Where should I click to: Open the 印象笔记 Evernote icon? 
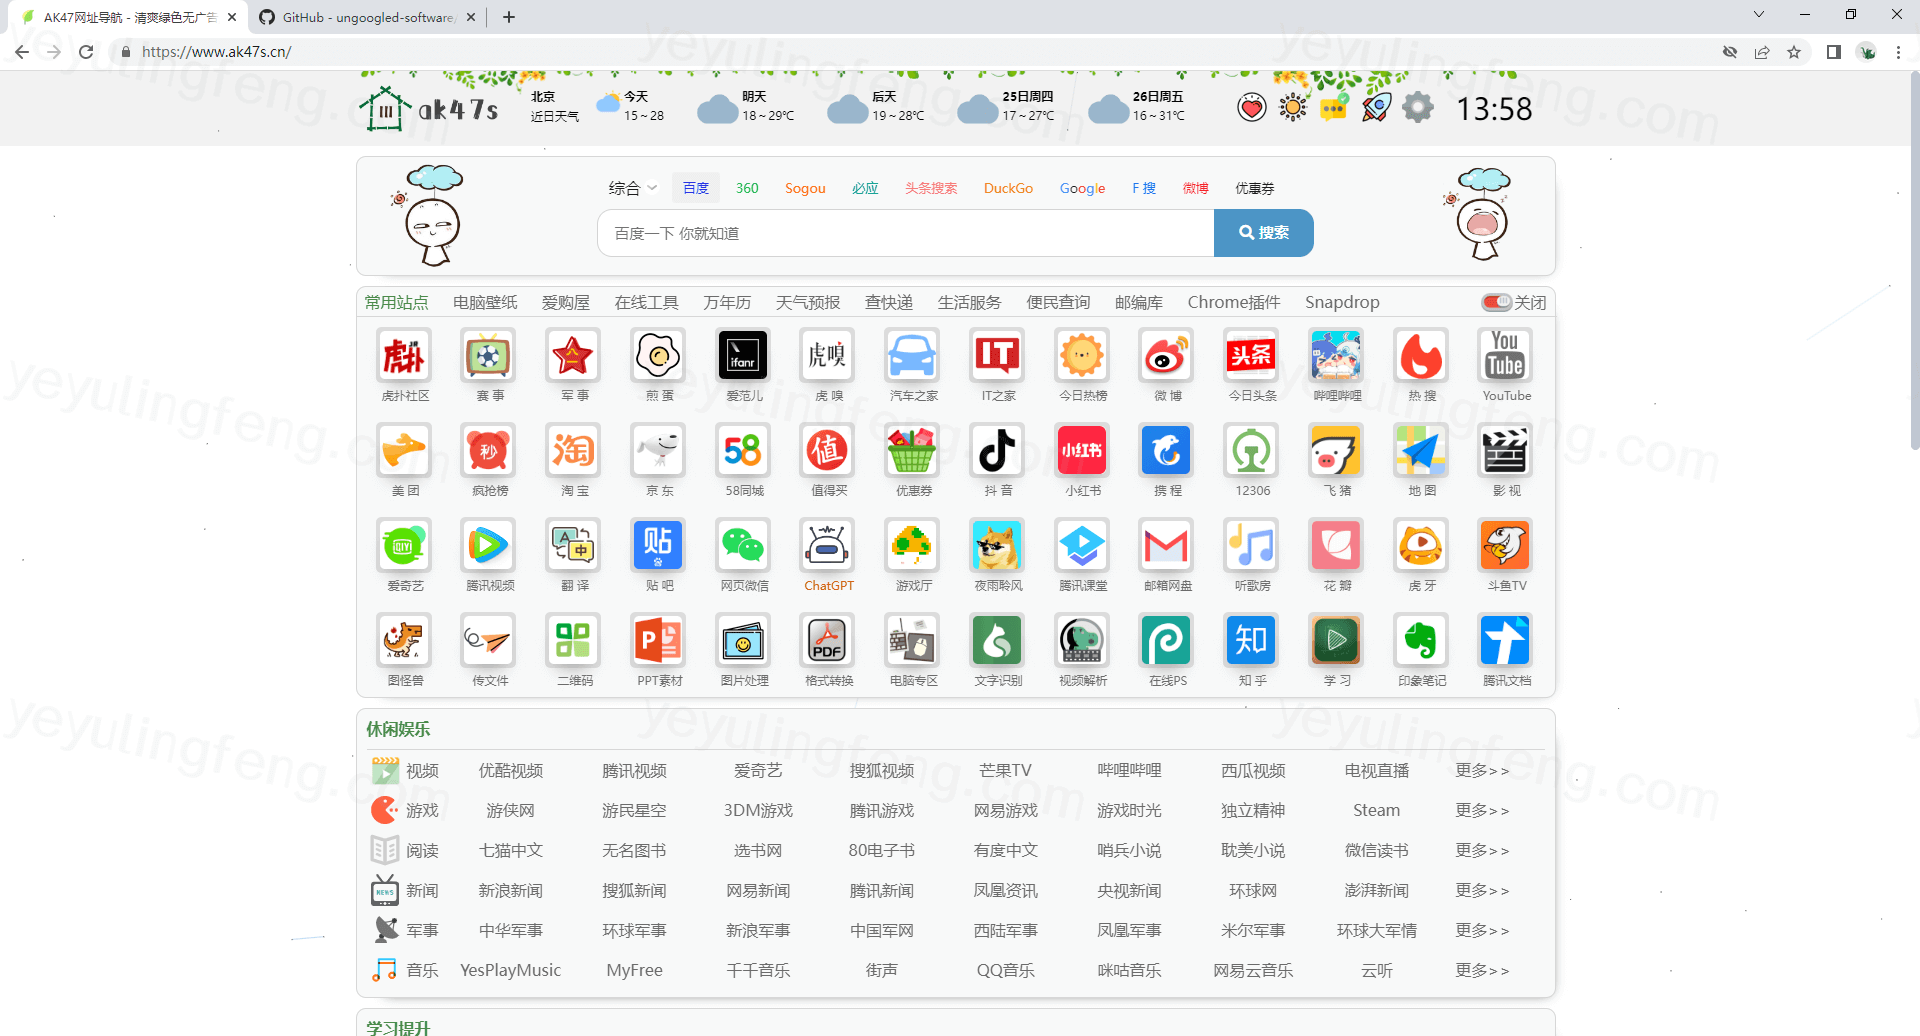[x=1421, y=640]
